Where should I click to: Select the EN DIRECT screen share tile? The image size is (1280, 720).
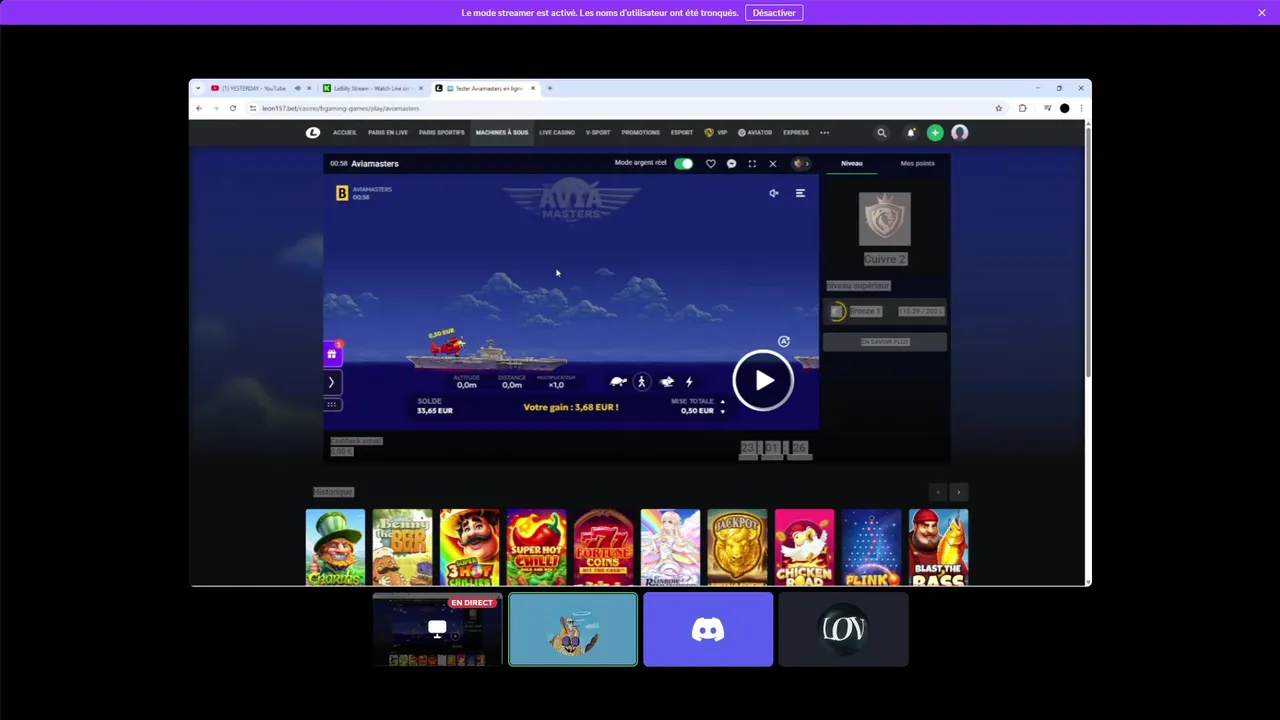437,629
